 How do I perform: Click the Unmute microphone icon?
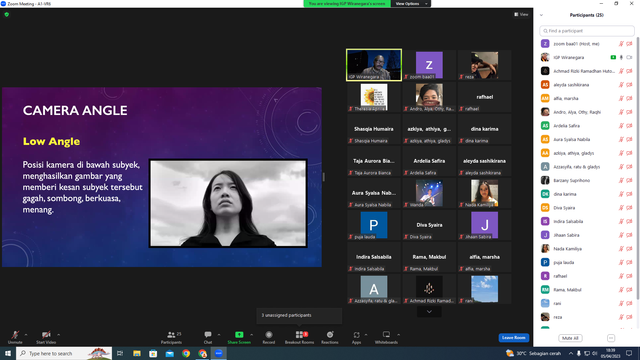coord(15,335)
